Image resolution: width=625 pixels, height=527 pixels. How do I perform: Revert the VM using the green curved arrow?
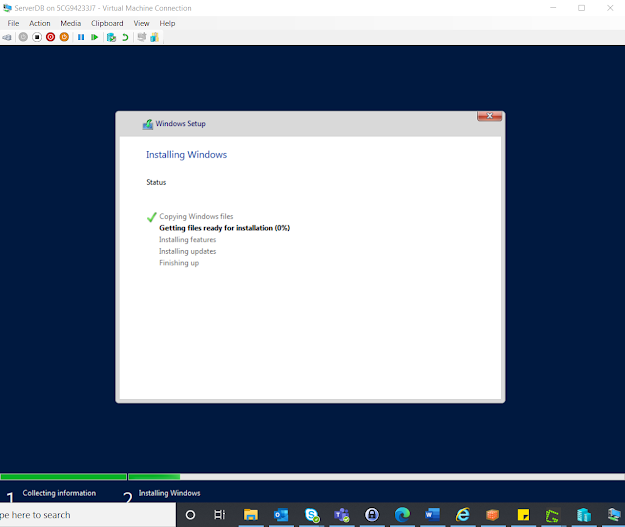[x=125, y=37]
